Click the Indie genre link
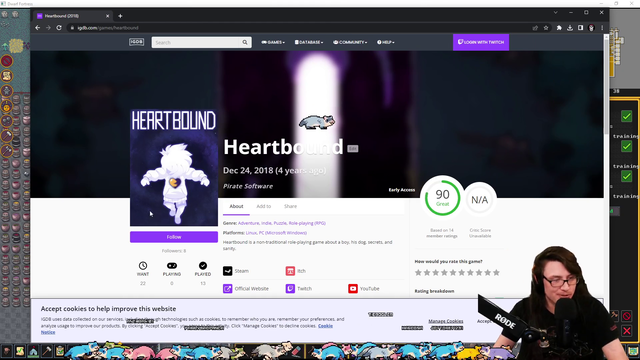Screen dimensions: 640x360 [x=266, y=223]
